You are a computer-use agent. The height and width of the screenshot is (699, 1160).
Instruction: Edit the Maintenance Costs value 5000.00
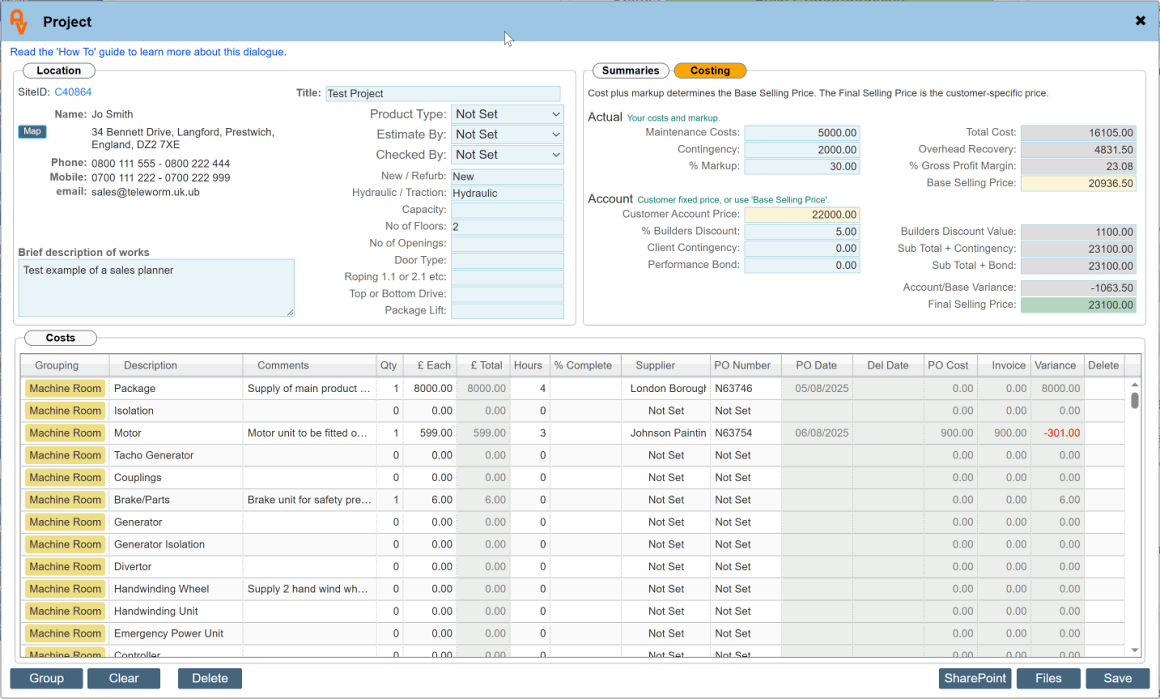pos(802,132)
